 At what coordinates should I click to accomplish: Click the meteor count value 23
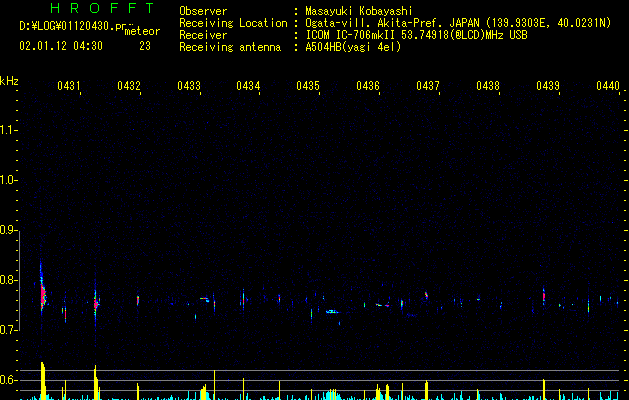[145, 46]
